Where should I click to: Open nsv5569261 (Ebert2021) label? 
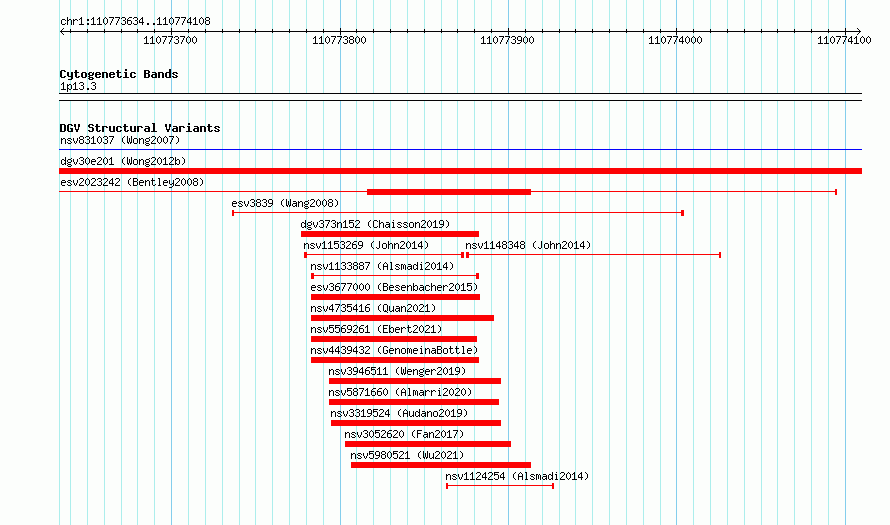(x=376, y=329)
